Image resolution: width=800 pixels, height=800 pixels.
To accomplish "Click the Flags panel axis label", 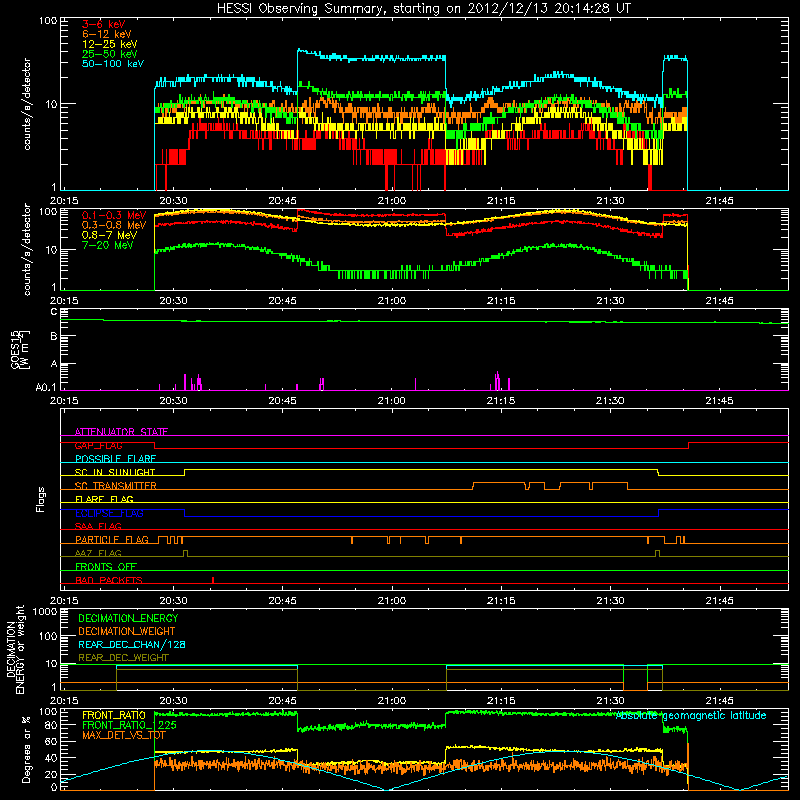I will (41, 499).
